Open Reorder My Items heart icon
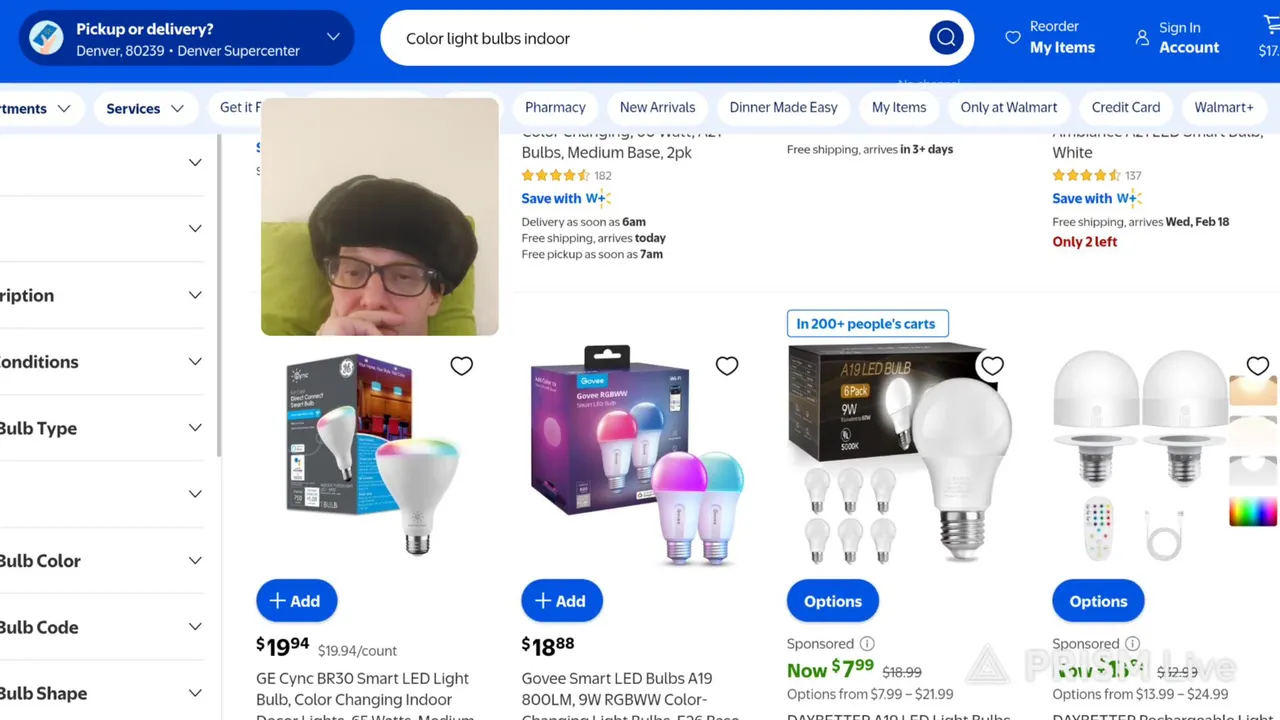Screen dimensions: 1280x720 [1013, 38]
